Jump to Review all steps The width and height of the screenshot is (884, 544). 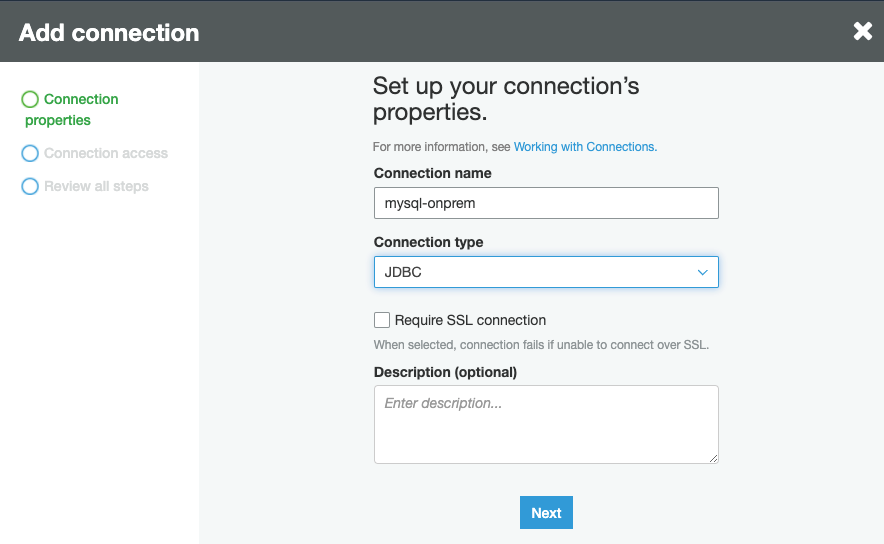pos(96,186)
